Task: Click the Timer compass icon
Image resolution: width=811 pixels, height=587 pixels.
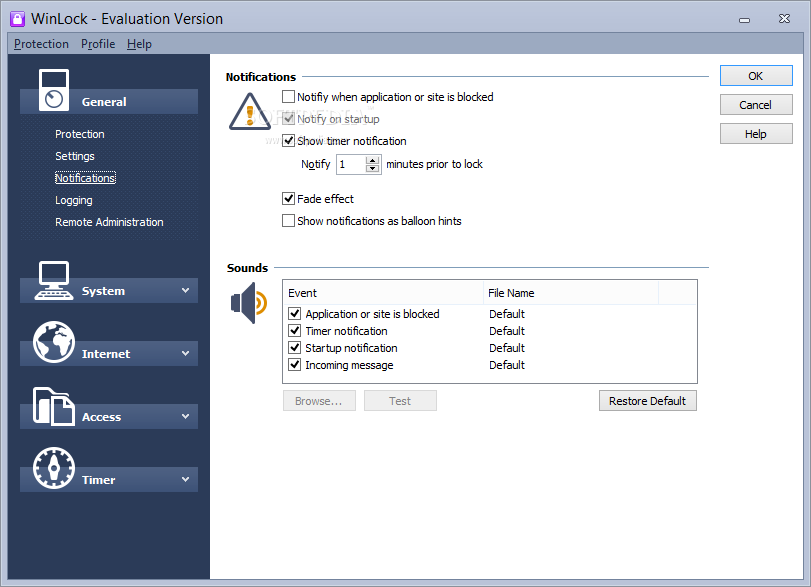Action: click(54, 468)
